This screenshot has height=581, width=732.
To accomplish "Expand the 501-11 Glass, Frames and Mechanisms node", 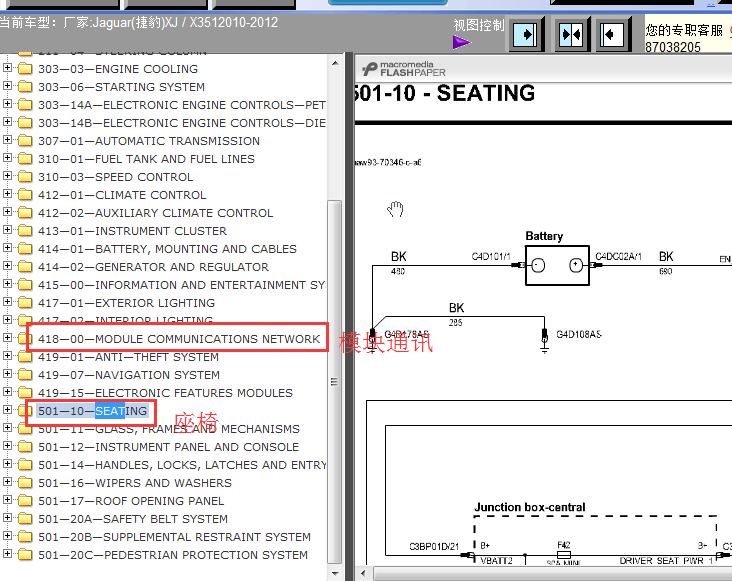I will coord(7,427).
